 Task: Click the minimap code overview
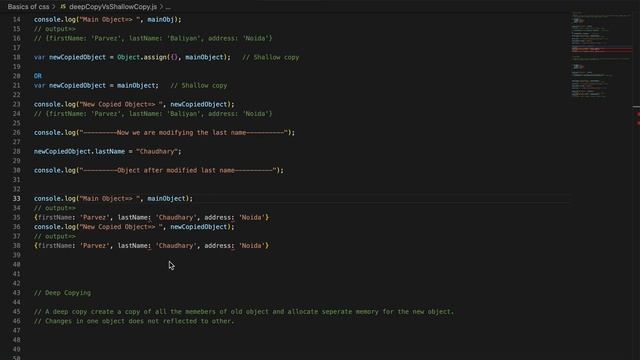click(601, 55)
